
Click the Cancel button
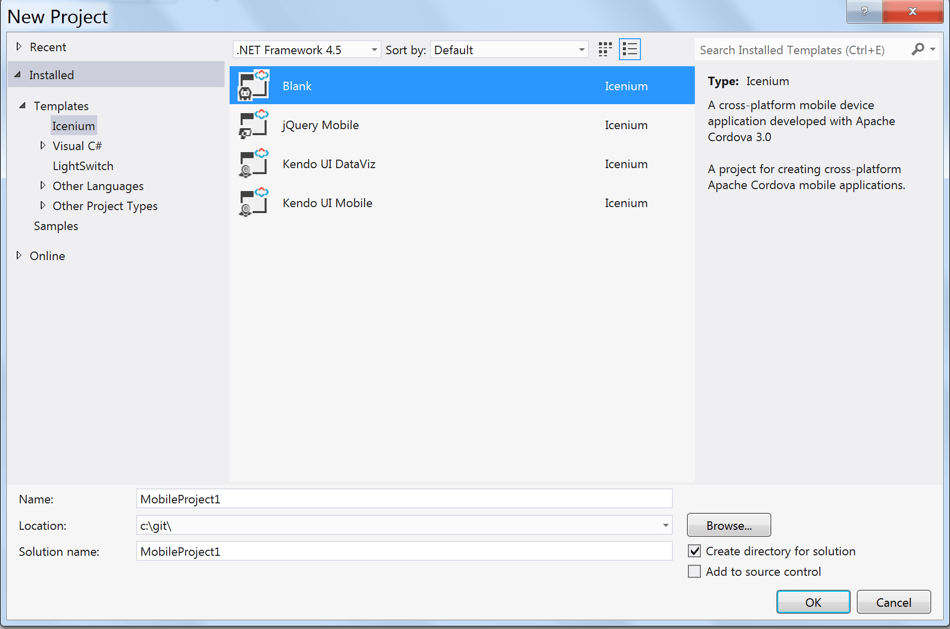[x=894, y=602]
